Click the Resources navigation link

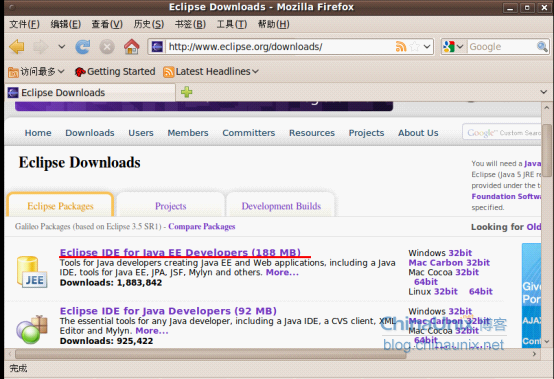[312, 133]
